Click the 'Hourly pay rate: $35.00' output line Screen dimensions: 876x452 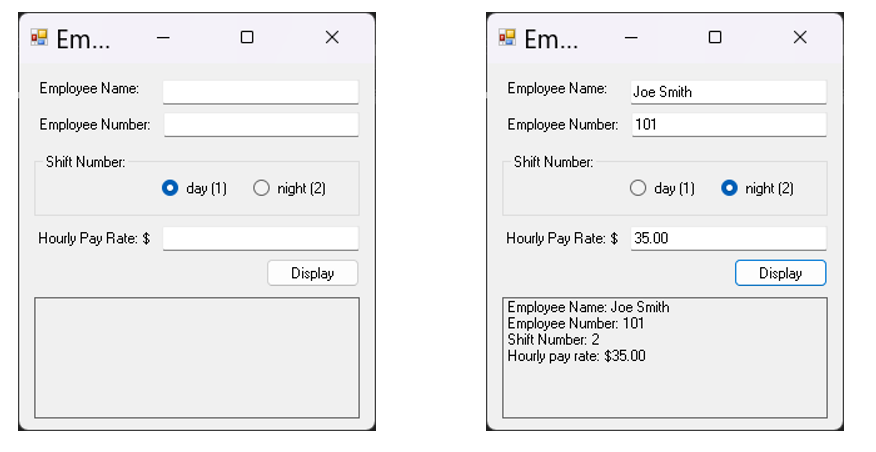click(576, 356)
